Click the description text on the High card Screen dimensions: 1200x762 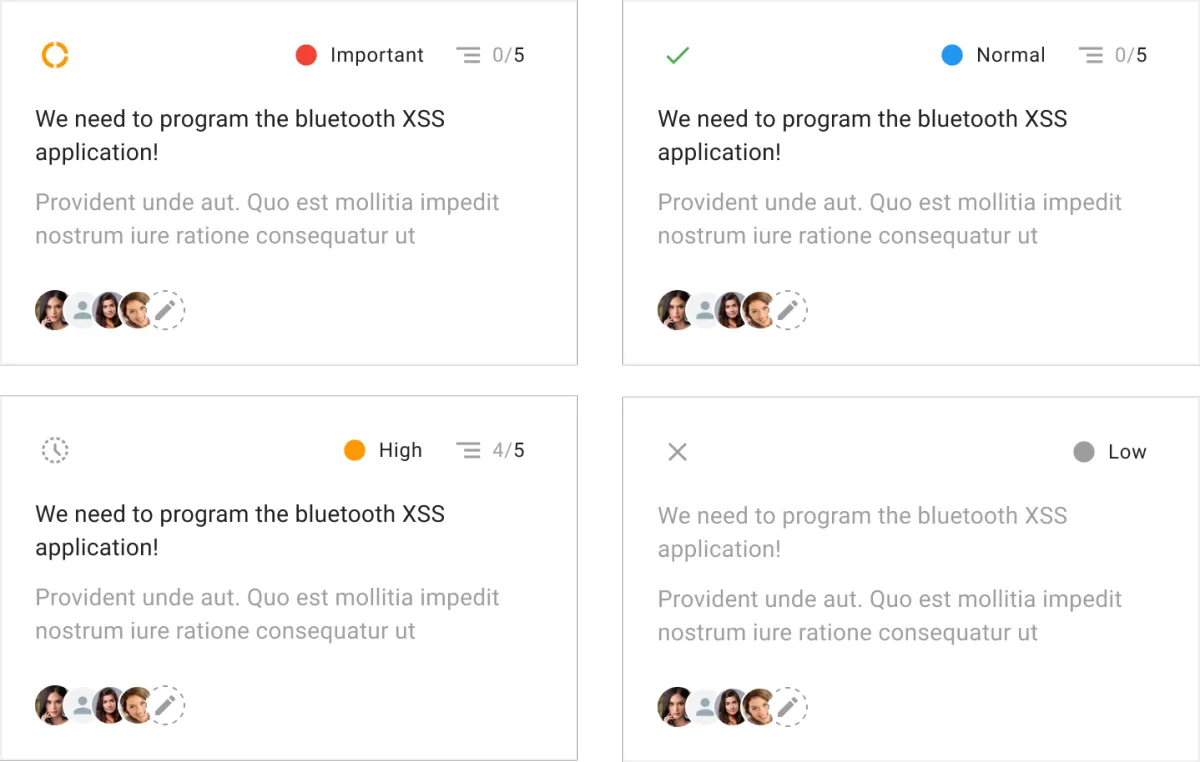pyautogui.click(x=267, y=614)
